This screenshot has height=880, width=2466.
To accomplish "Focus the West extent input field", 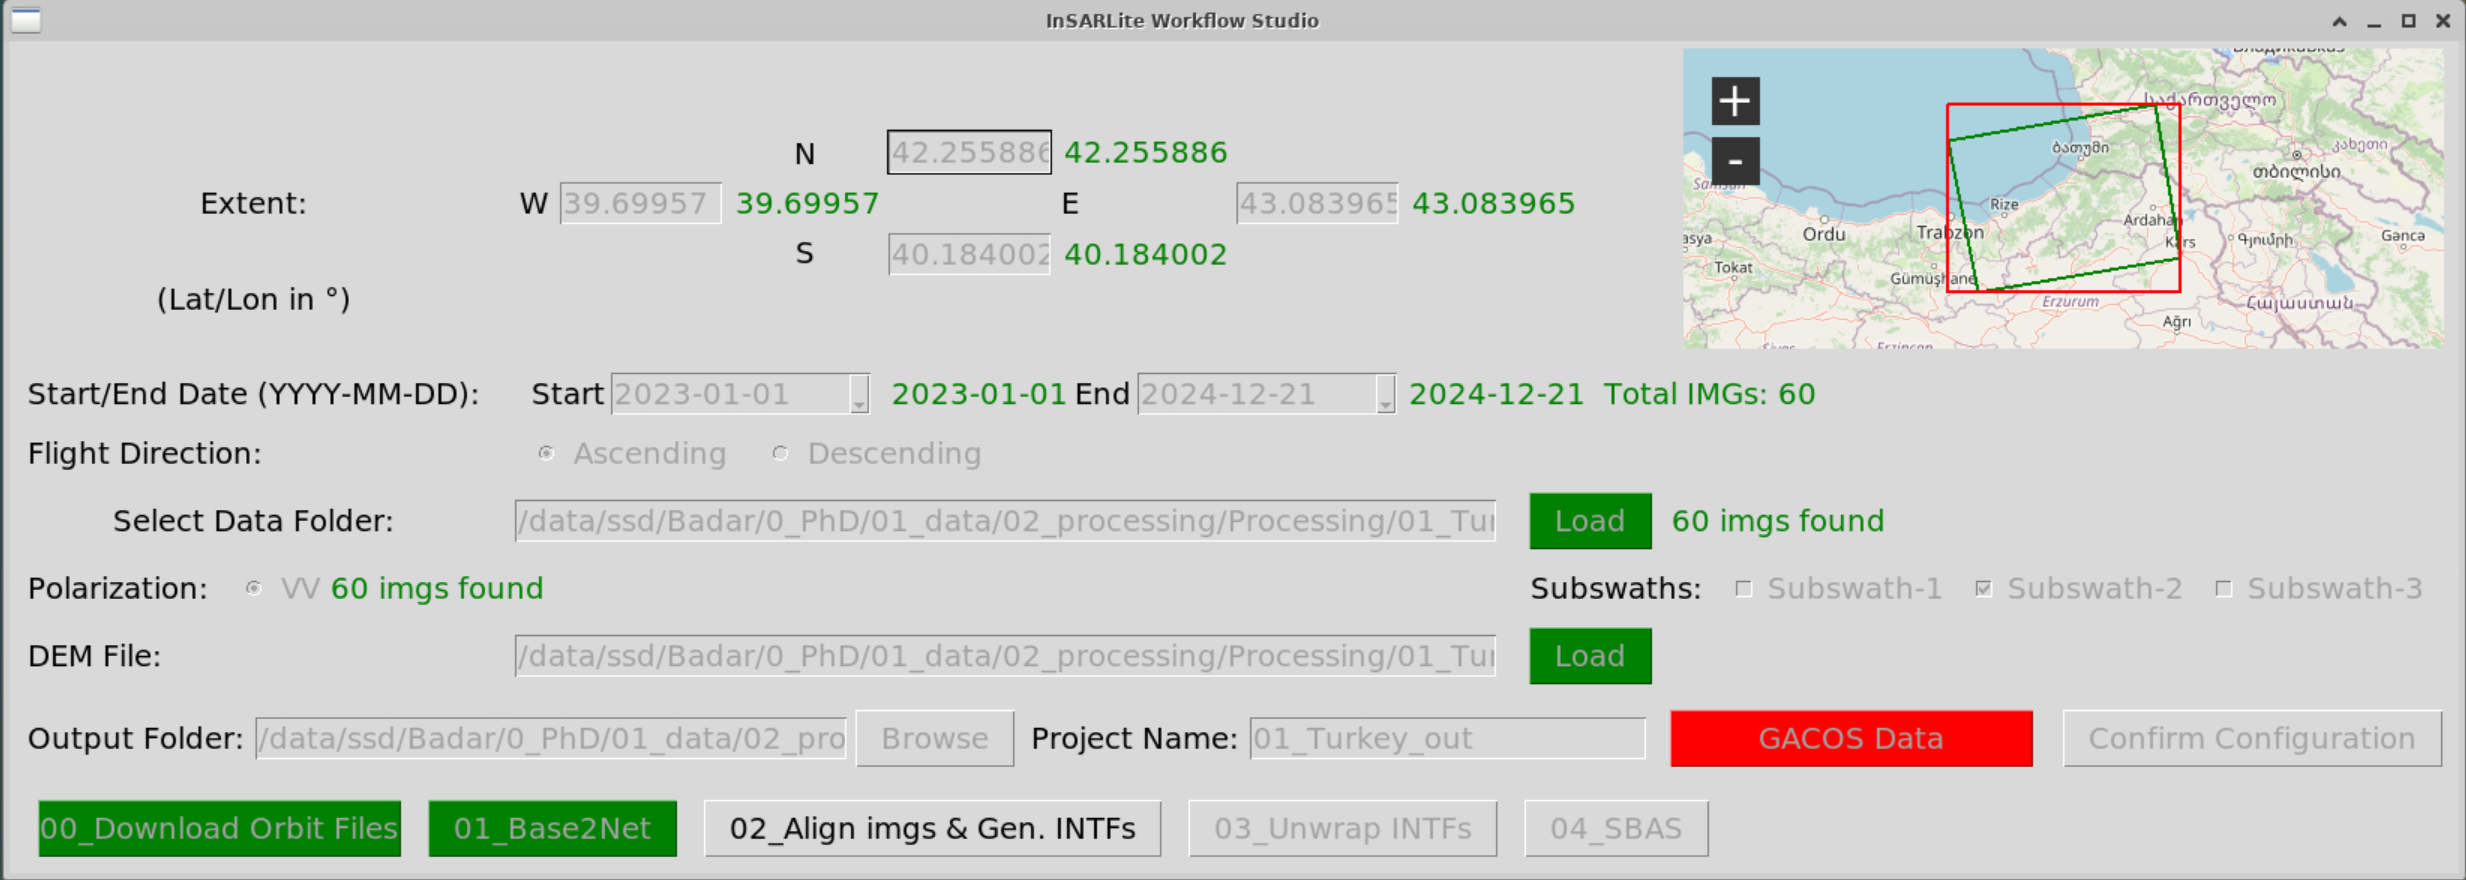I will [641, 203].
